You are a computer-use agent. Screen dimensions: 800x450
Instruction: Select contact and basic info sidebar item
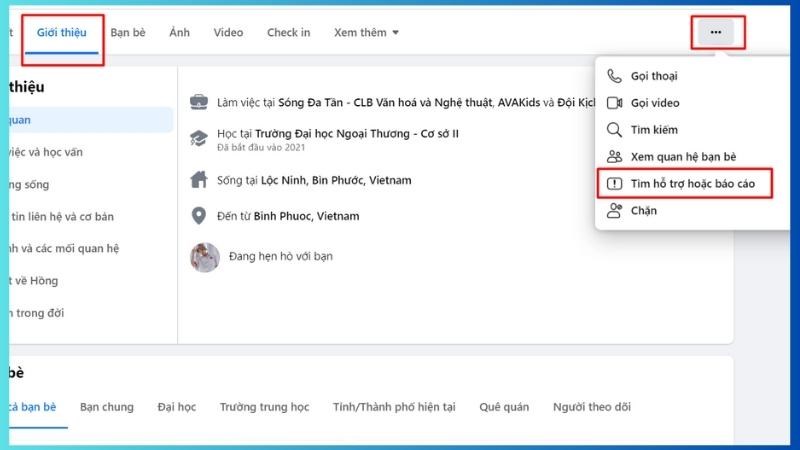tap(62, 216)
